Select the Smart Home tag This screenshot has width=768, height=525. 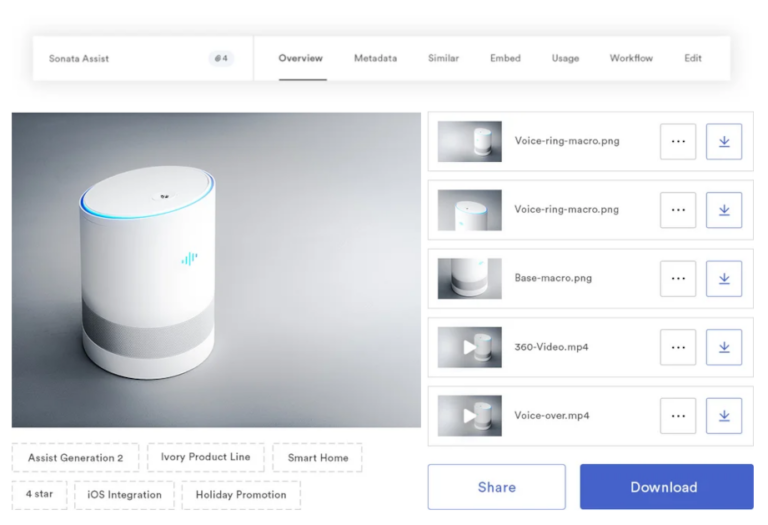pos(317,458)
